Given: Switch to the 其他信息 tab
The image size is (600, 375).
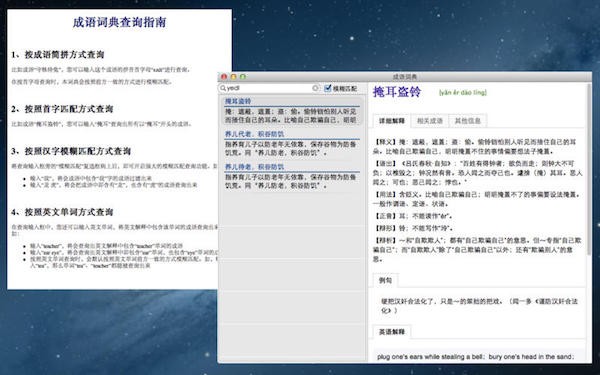Looking at the screenshot, I should tap(467, 121).
